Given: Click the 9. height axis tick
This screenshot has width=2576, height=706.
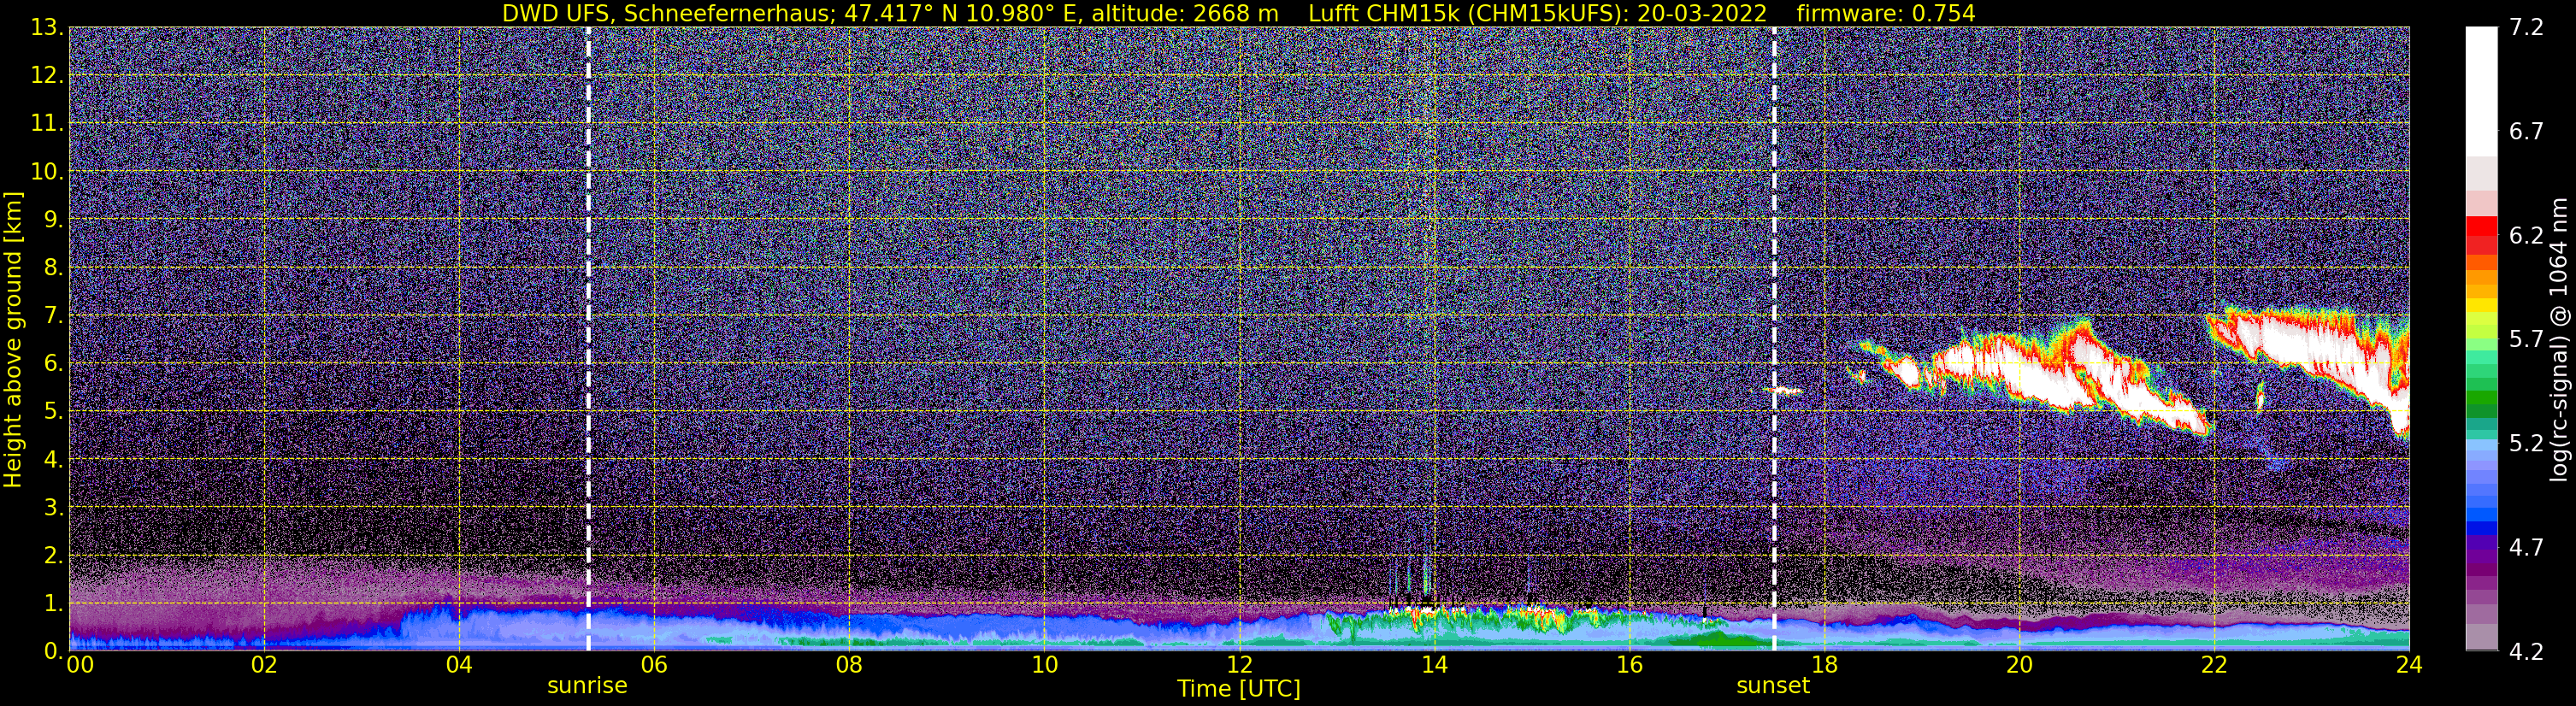Looking at the screenshot, I should click(x=53, y=219).
